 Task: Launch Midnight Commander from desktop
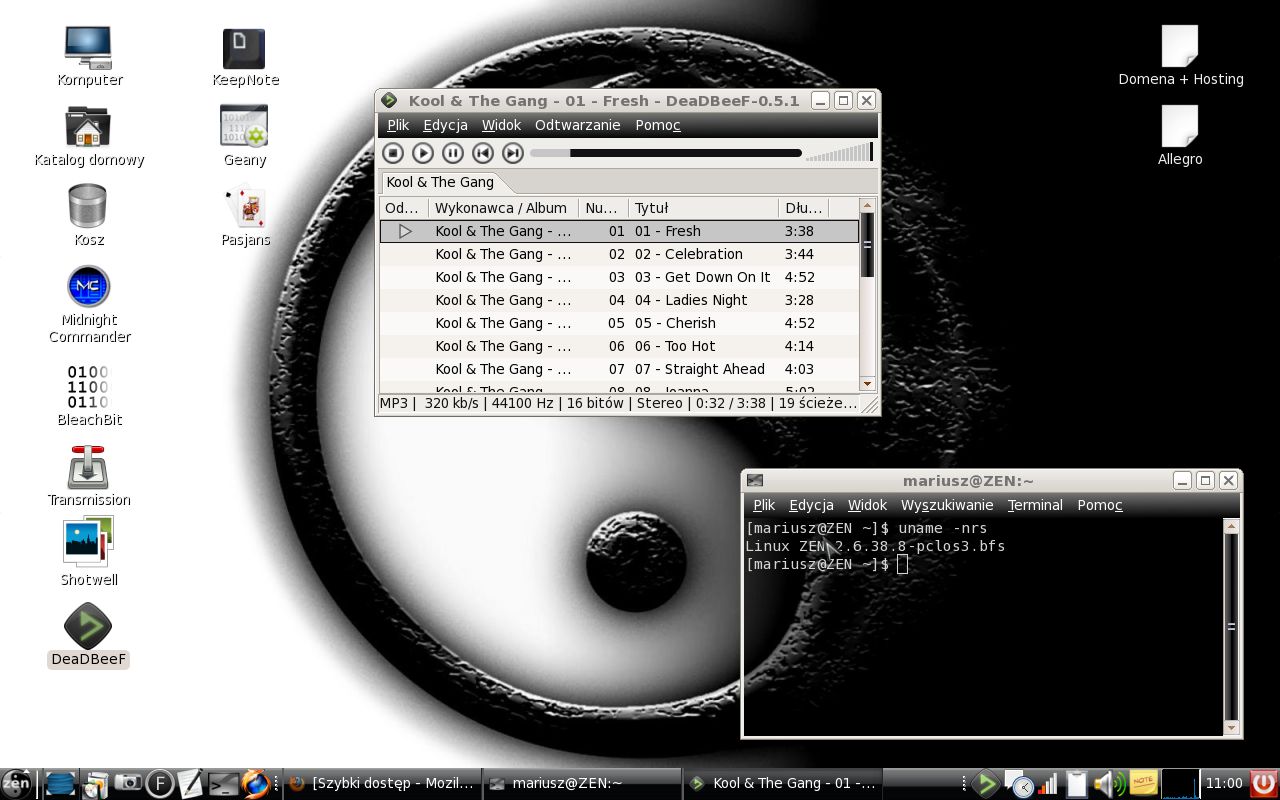89,305
